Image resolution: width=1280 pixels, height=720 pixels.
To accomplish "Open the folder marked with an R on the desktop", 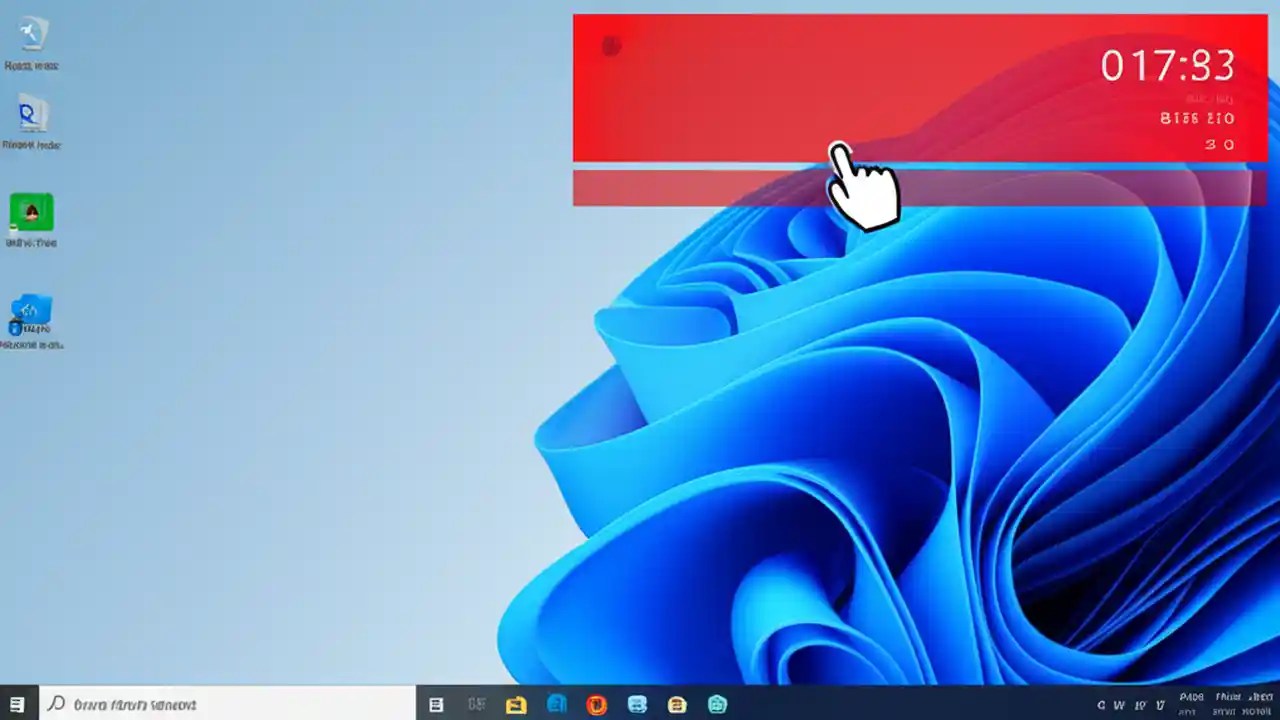I will [x=32, y=118].
